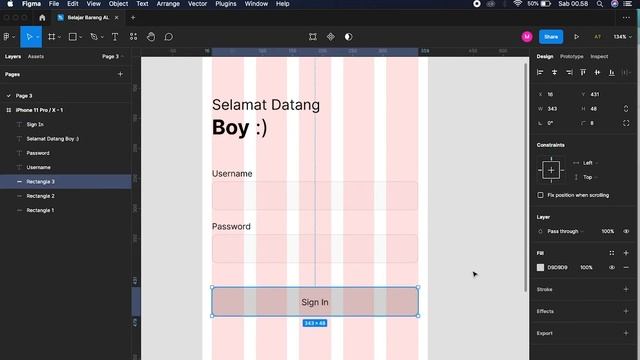The height and width of the screenshot is (360, 640).
Task: Align vertical centers icon
Action: tap(597, 72)
